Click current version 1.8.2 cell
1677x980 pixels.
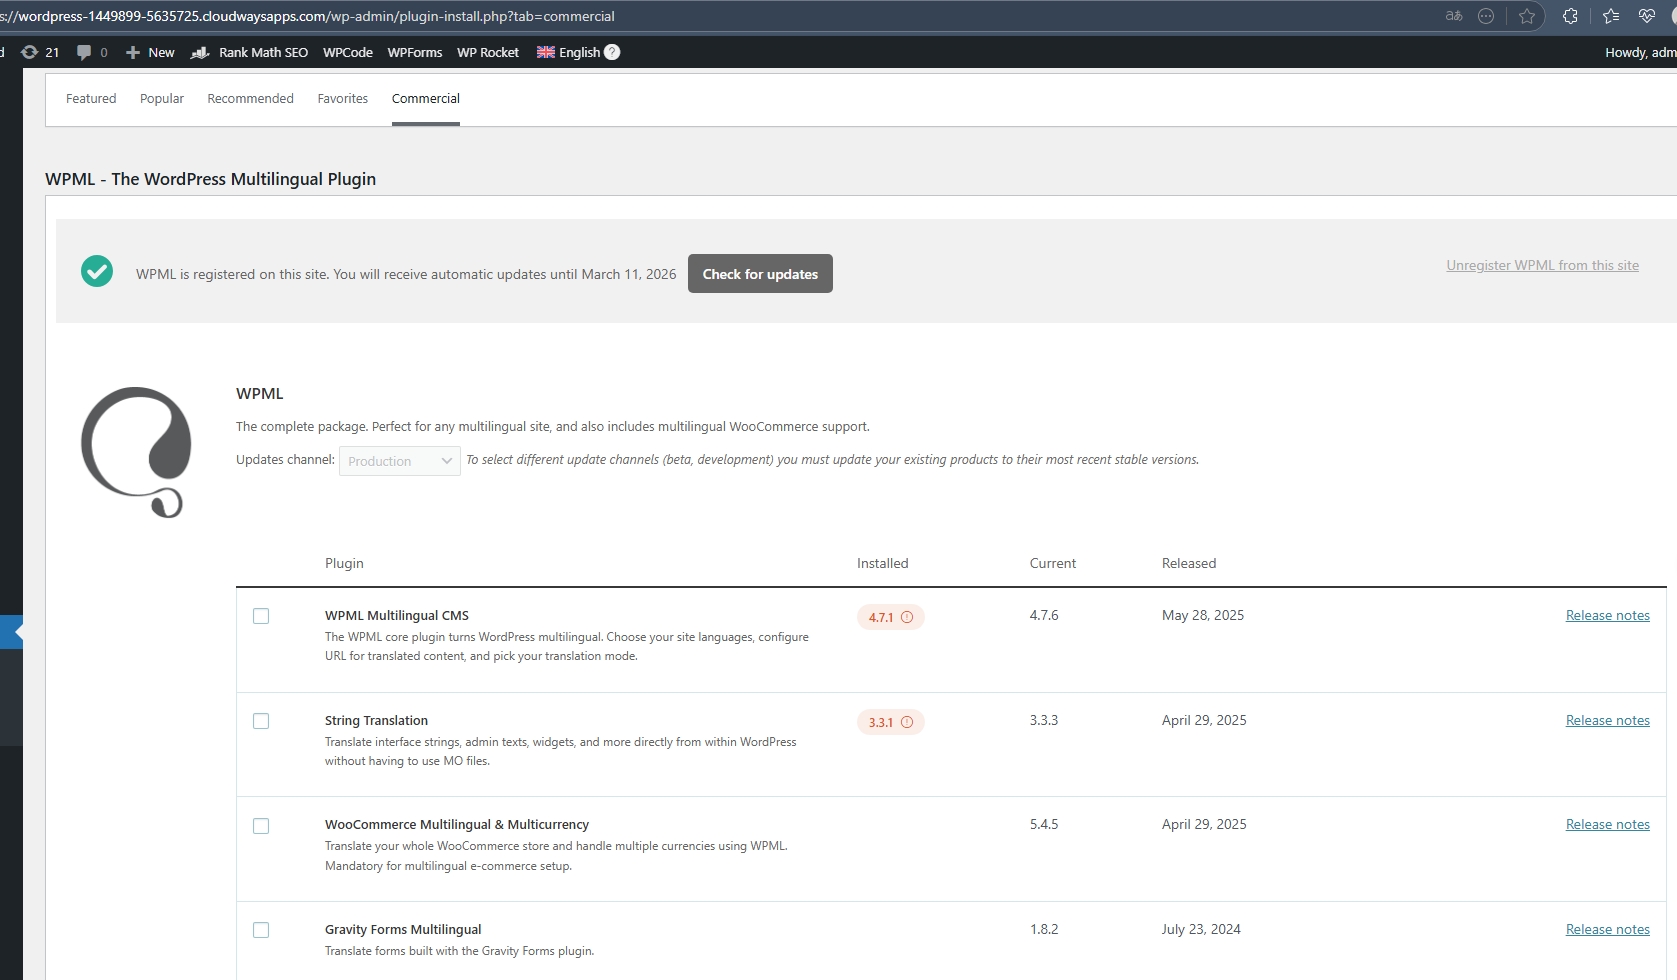point(1044,929)
